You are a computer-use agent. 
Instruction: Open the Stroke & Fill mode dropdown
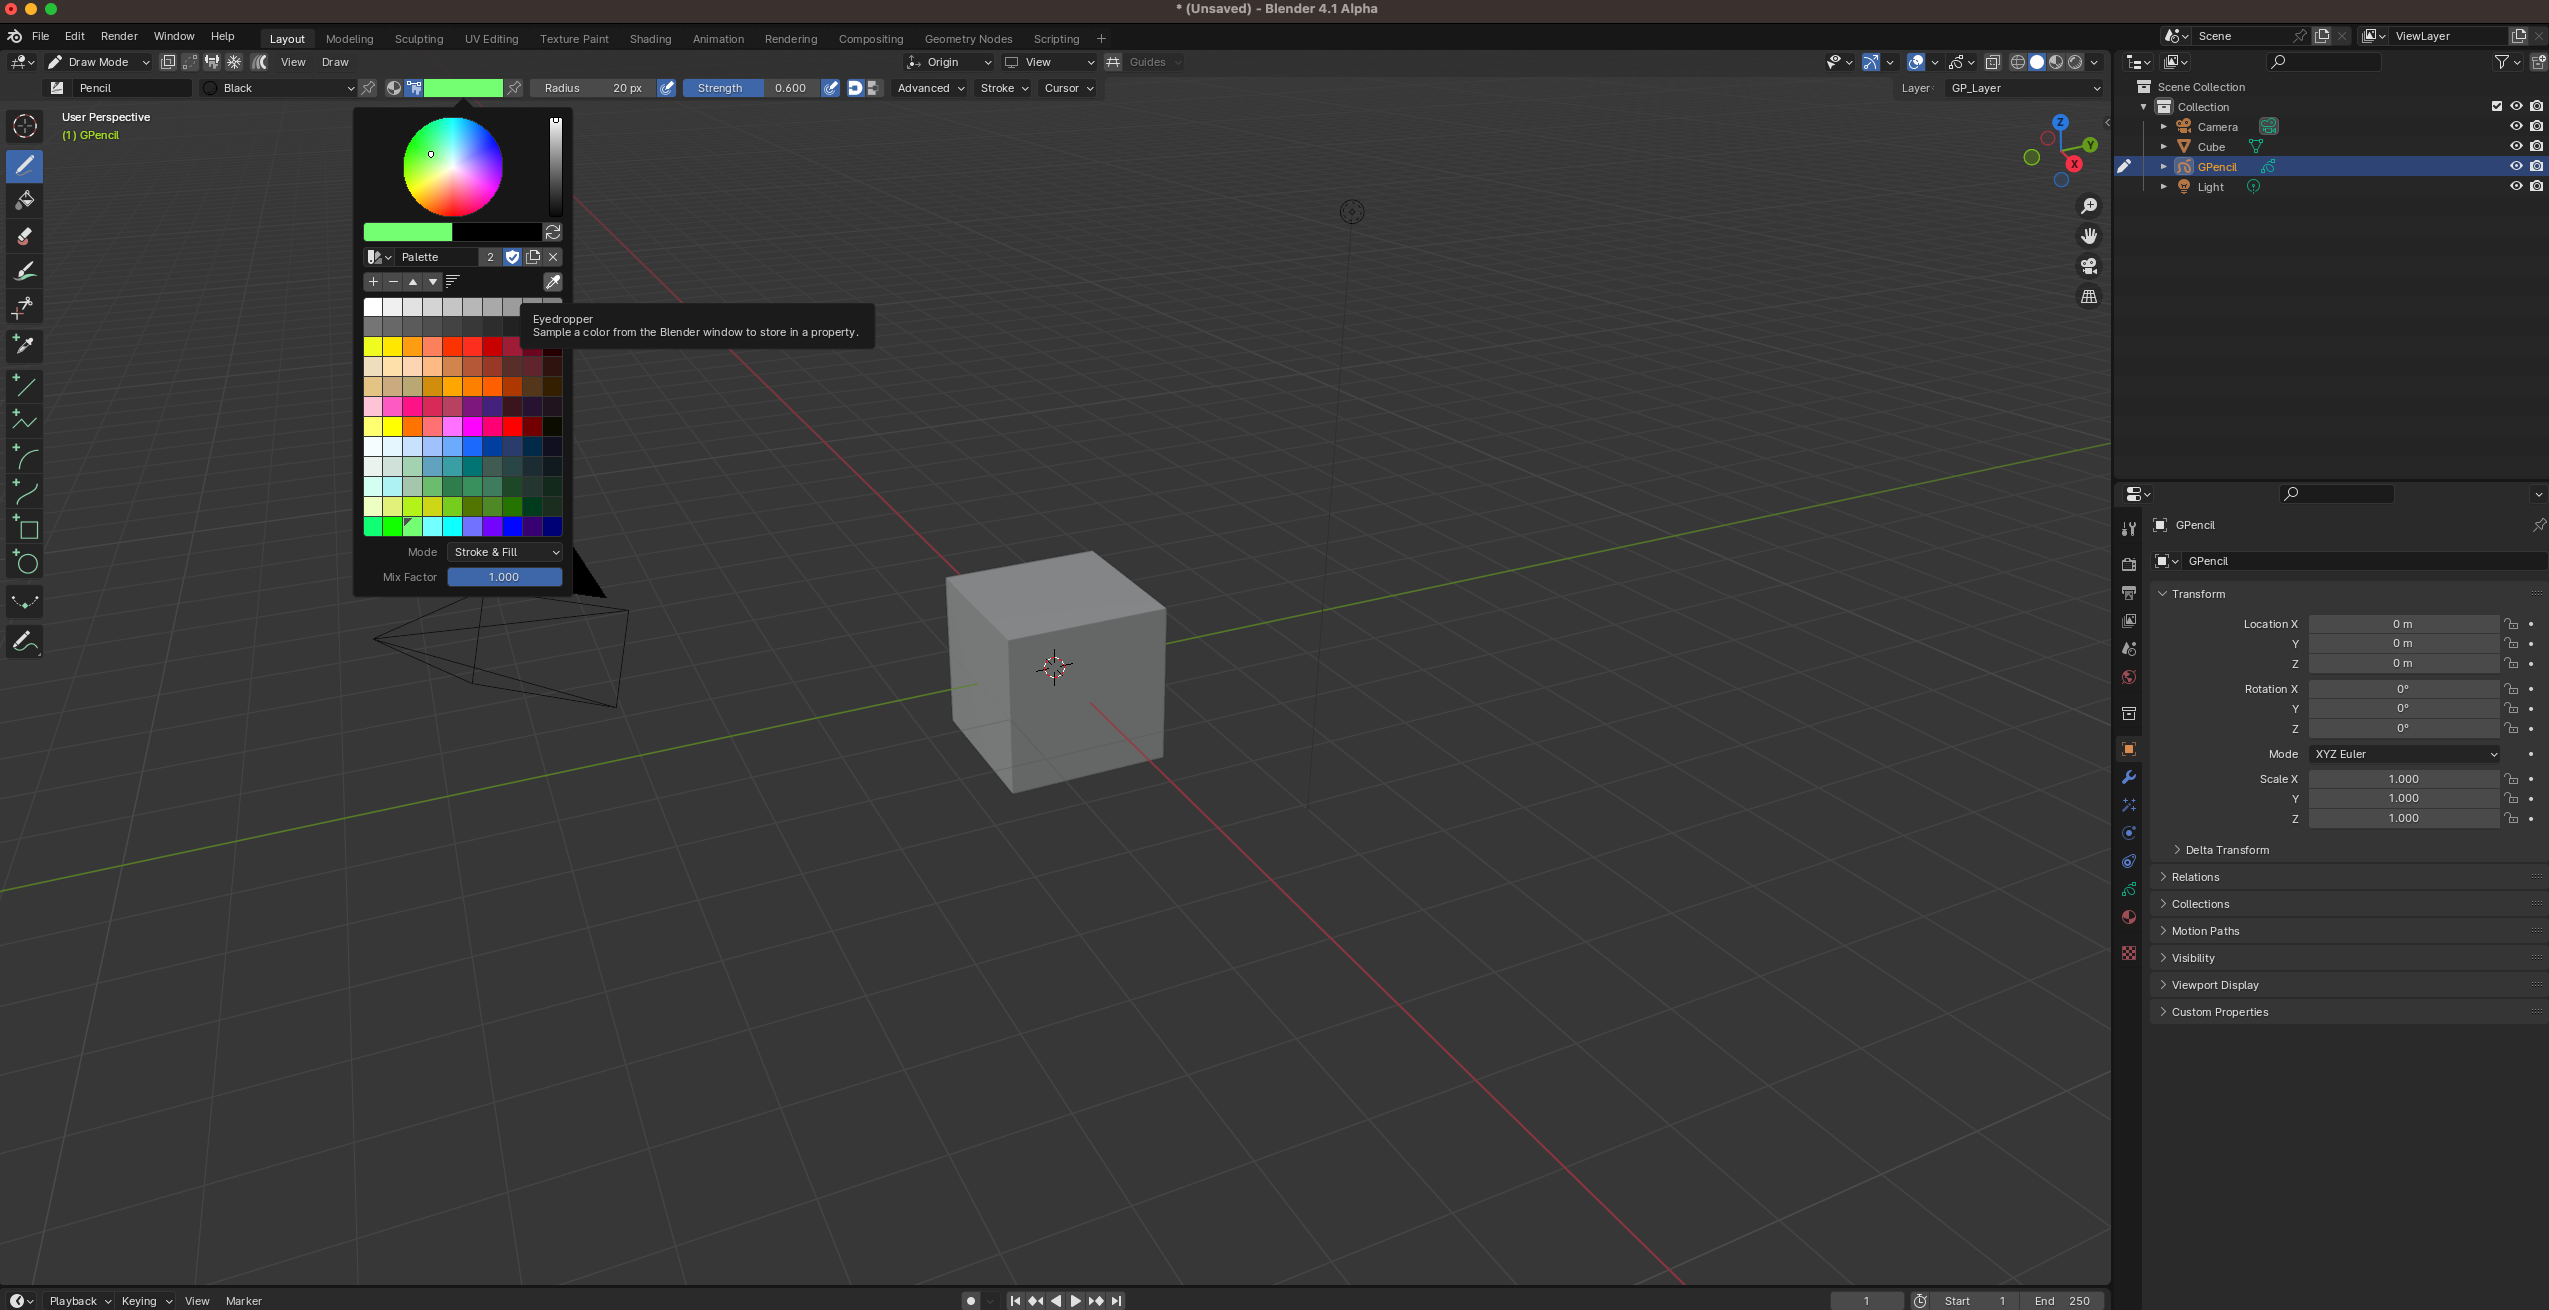[505, 552]
